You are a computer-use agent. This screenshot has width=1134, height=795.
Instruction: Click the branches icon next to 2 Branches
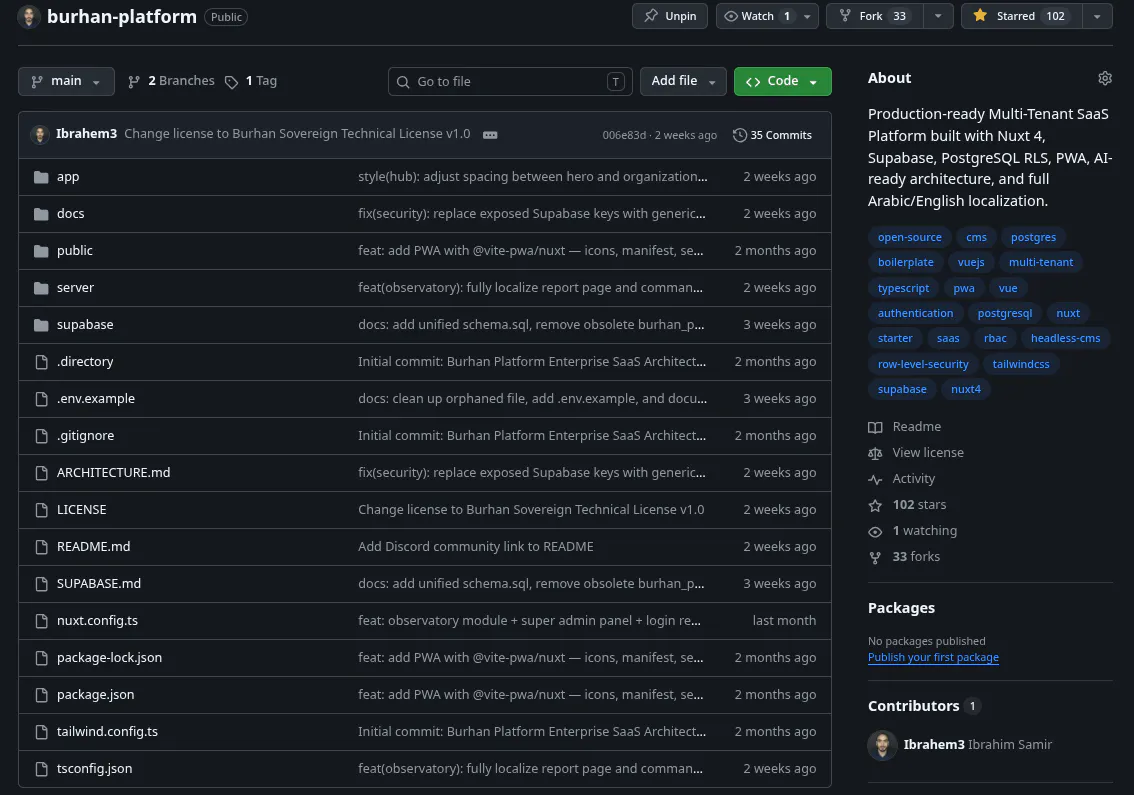[x=134, y=82]
